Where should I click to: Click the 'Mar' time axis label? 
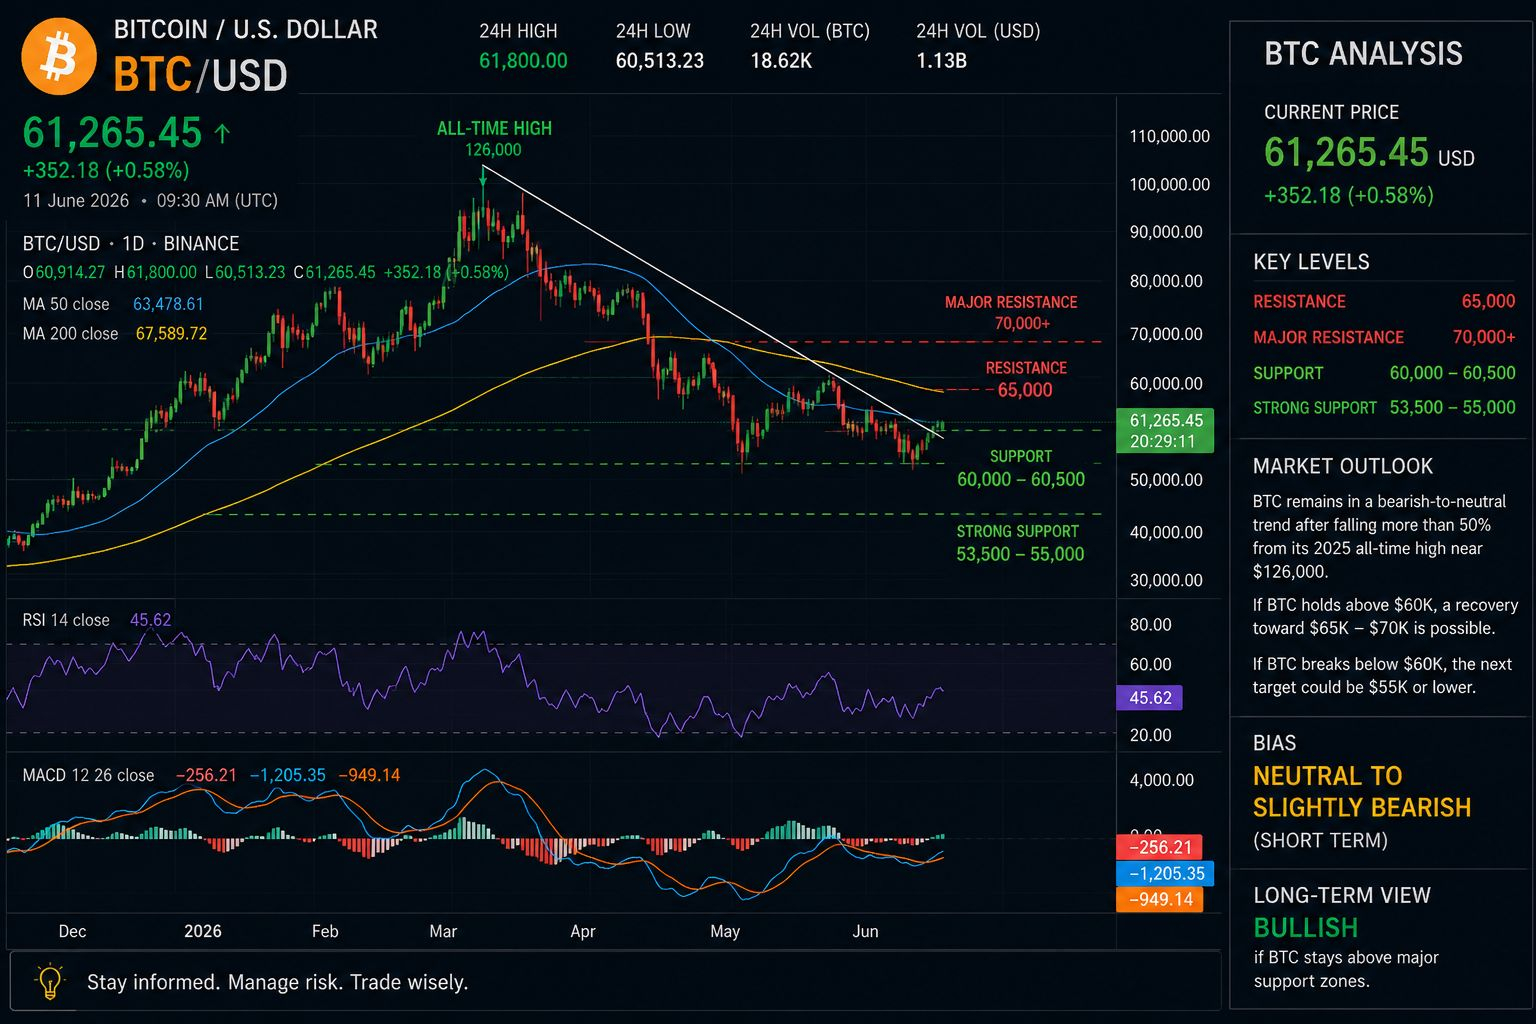443,931
